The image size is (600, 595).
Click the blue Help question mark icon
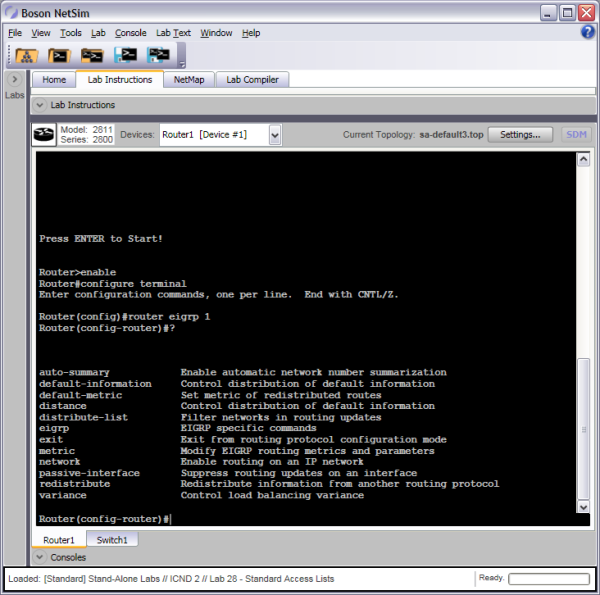click(588, 32)
